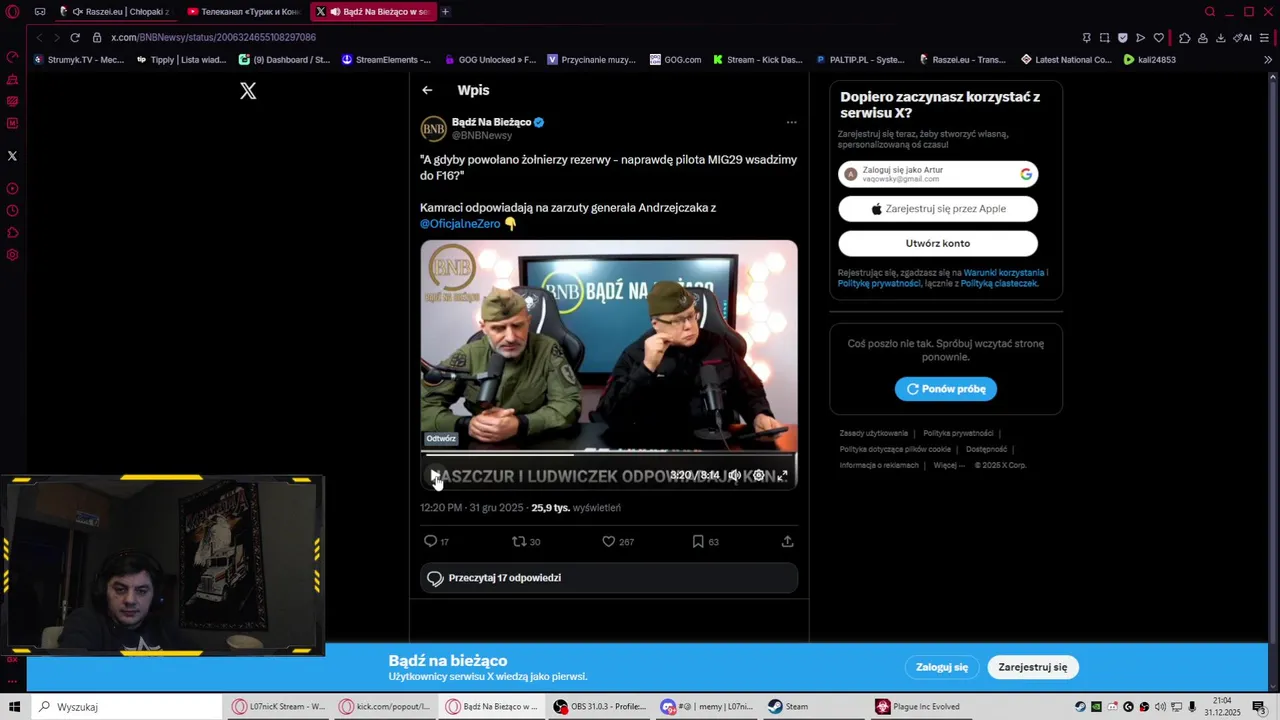Seek on the video progress bar
The image size is (1280, 720).
coord(609,455)
